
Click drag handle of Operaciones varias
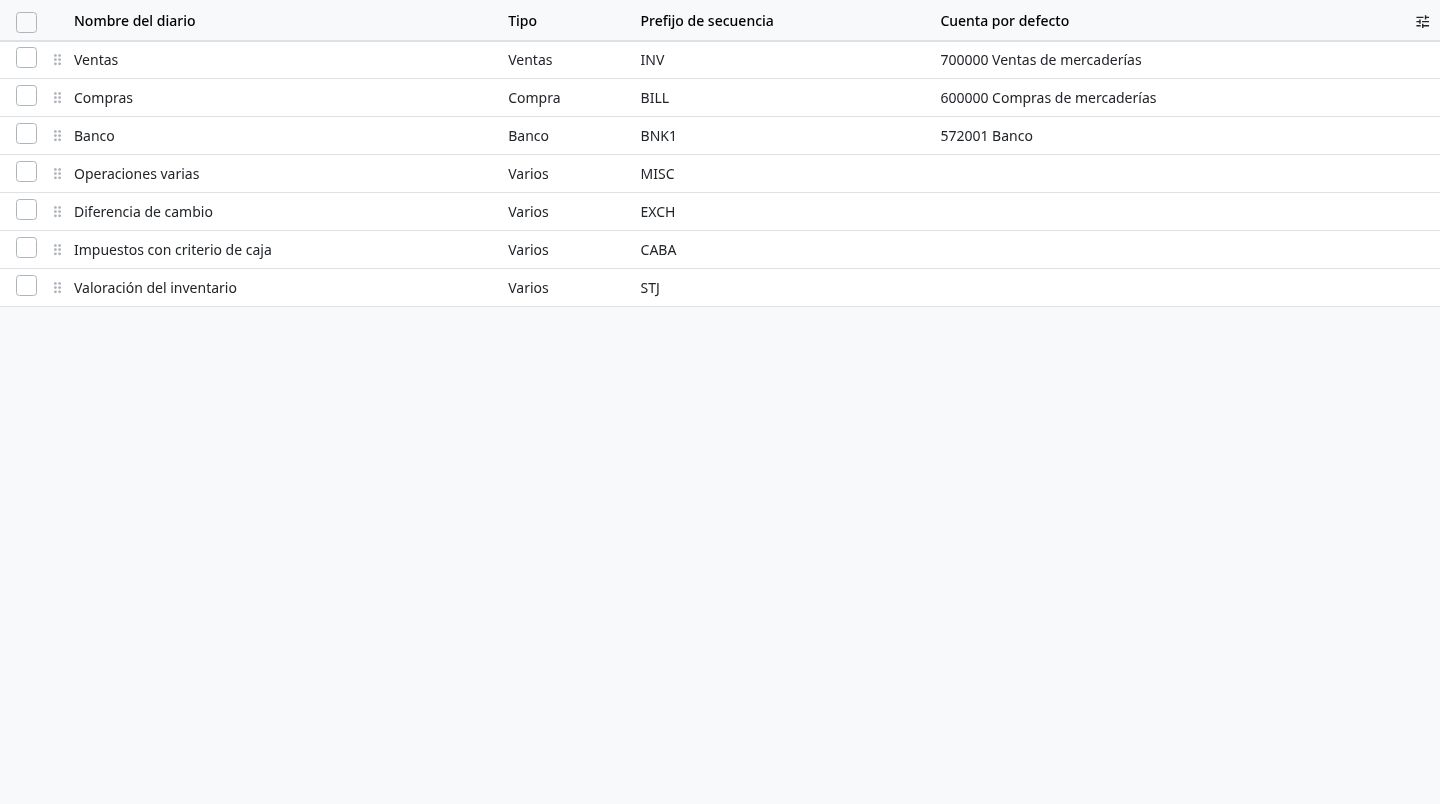tap(57, 174)
